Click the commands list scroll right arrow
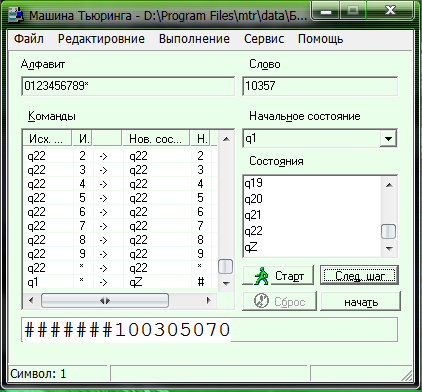The height and width of the screenshot is (392, 422). click(209, 301)
